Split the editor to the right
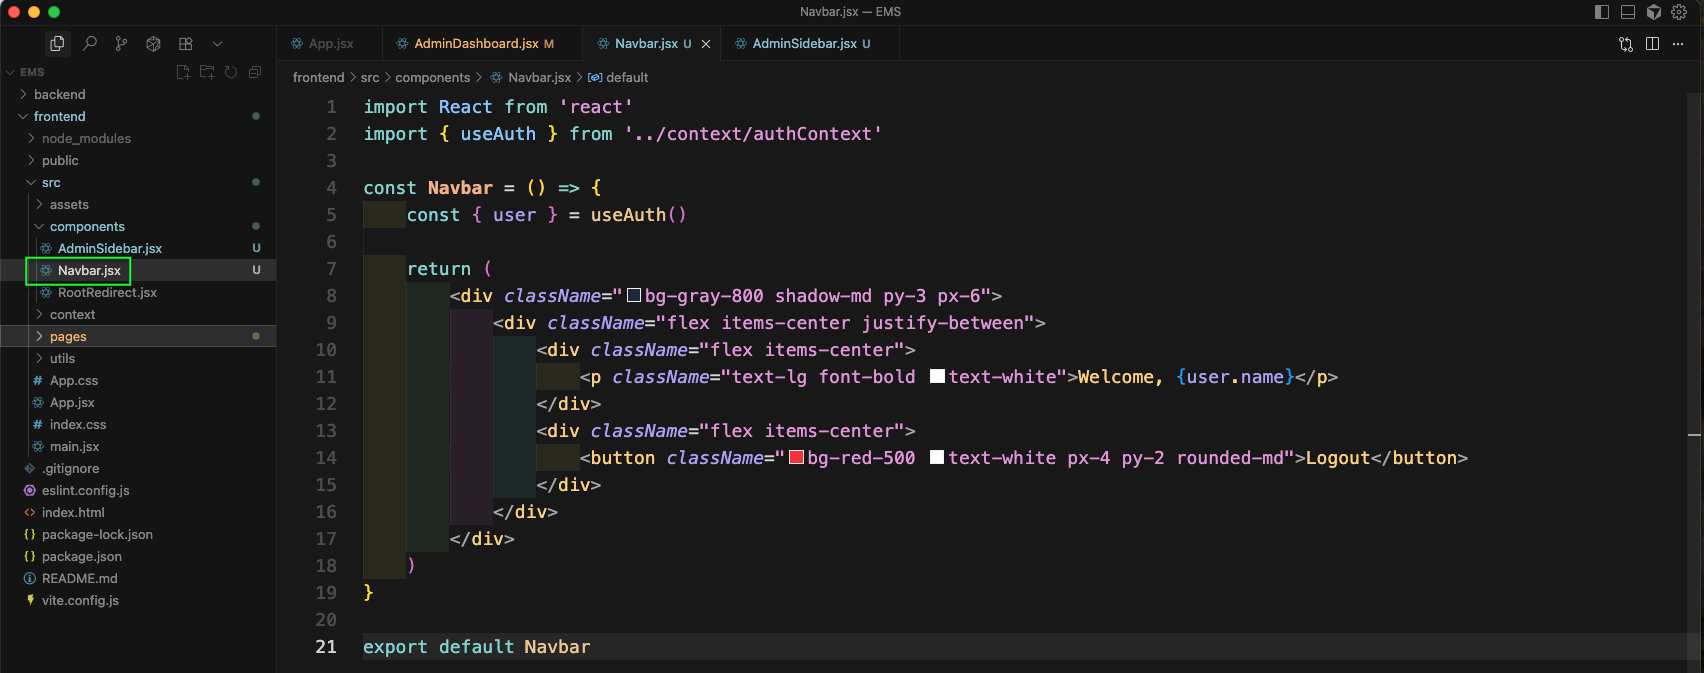The image size is (1704, 673). [x=1652, y=44]
